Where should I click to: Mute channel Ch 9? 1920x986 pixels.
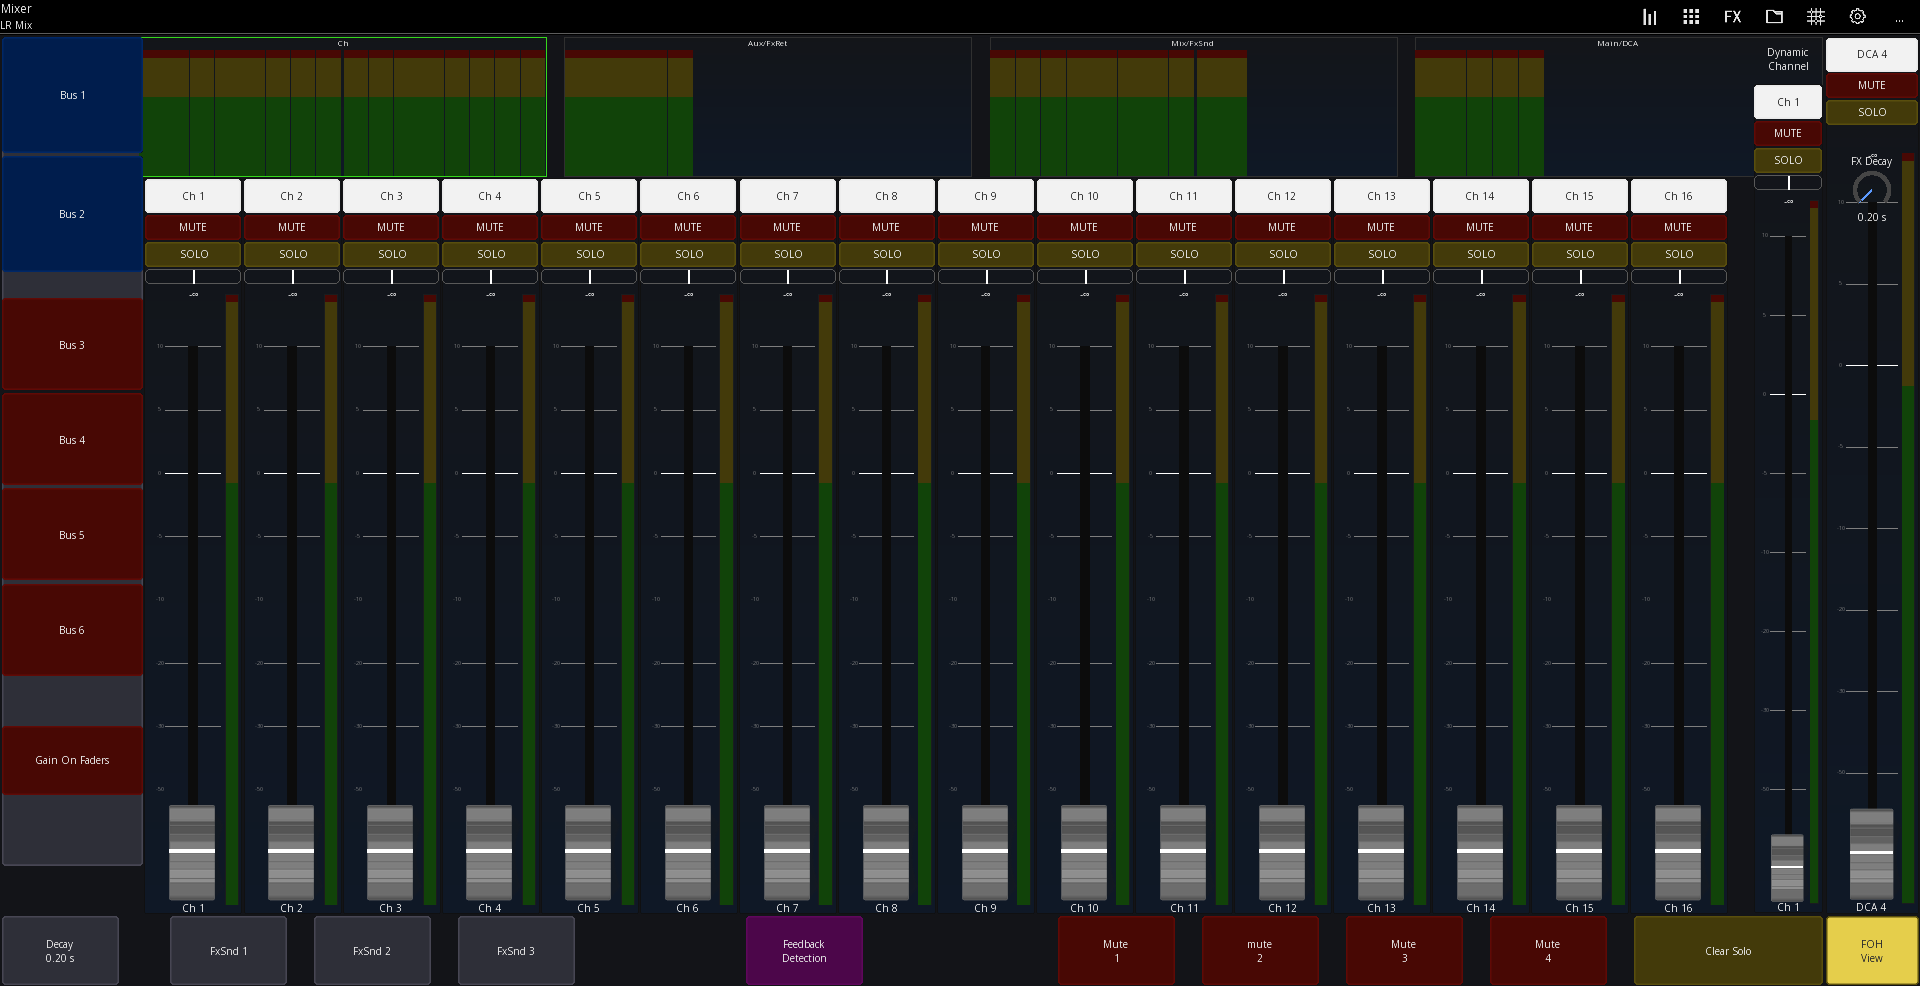(x=985, y=227)
